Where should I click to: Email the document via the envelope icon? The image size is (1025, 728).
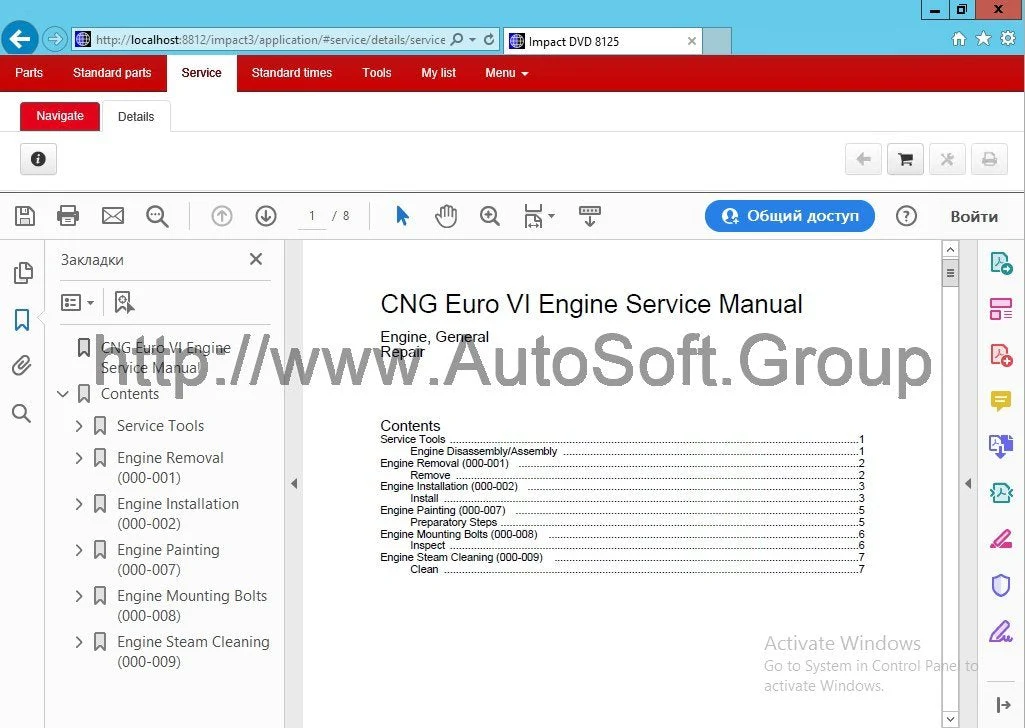[113, 216]
